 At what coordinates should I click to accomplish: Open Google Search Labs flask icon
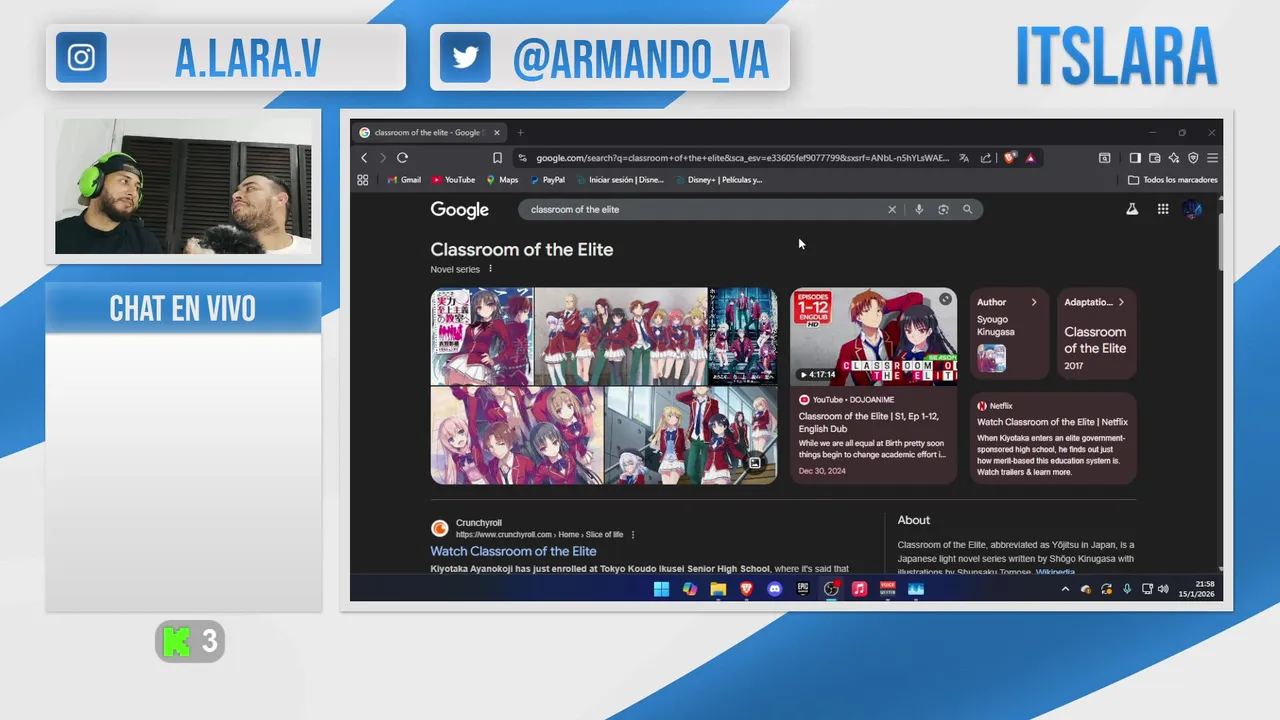click(x=1132, y=209)
